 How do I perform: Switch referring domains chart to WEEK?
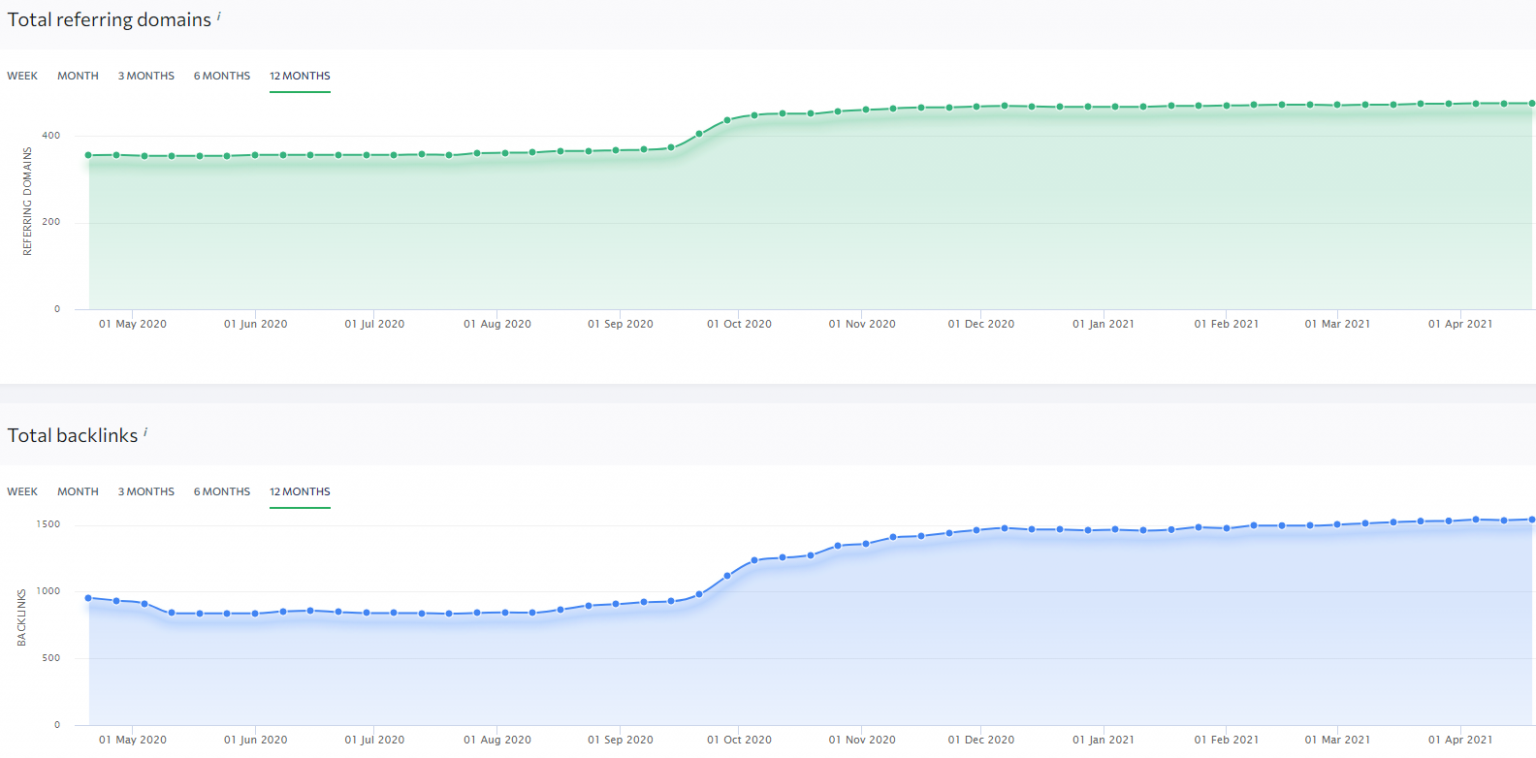point(22,76)
